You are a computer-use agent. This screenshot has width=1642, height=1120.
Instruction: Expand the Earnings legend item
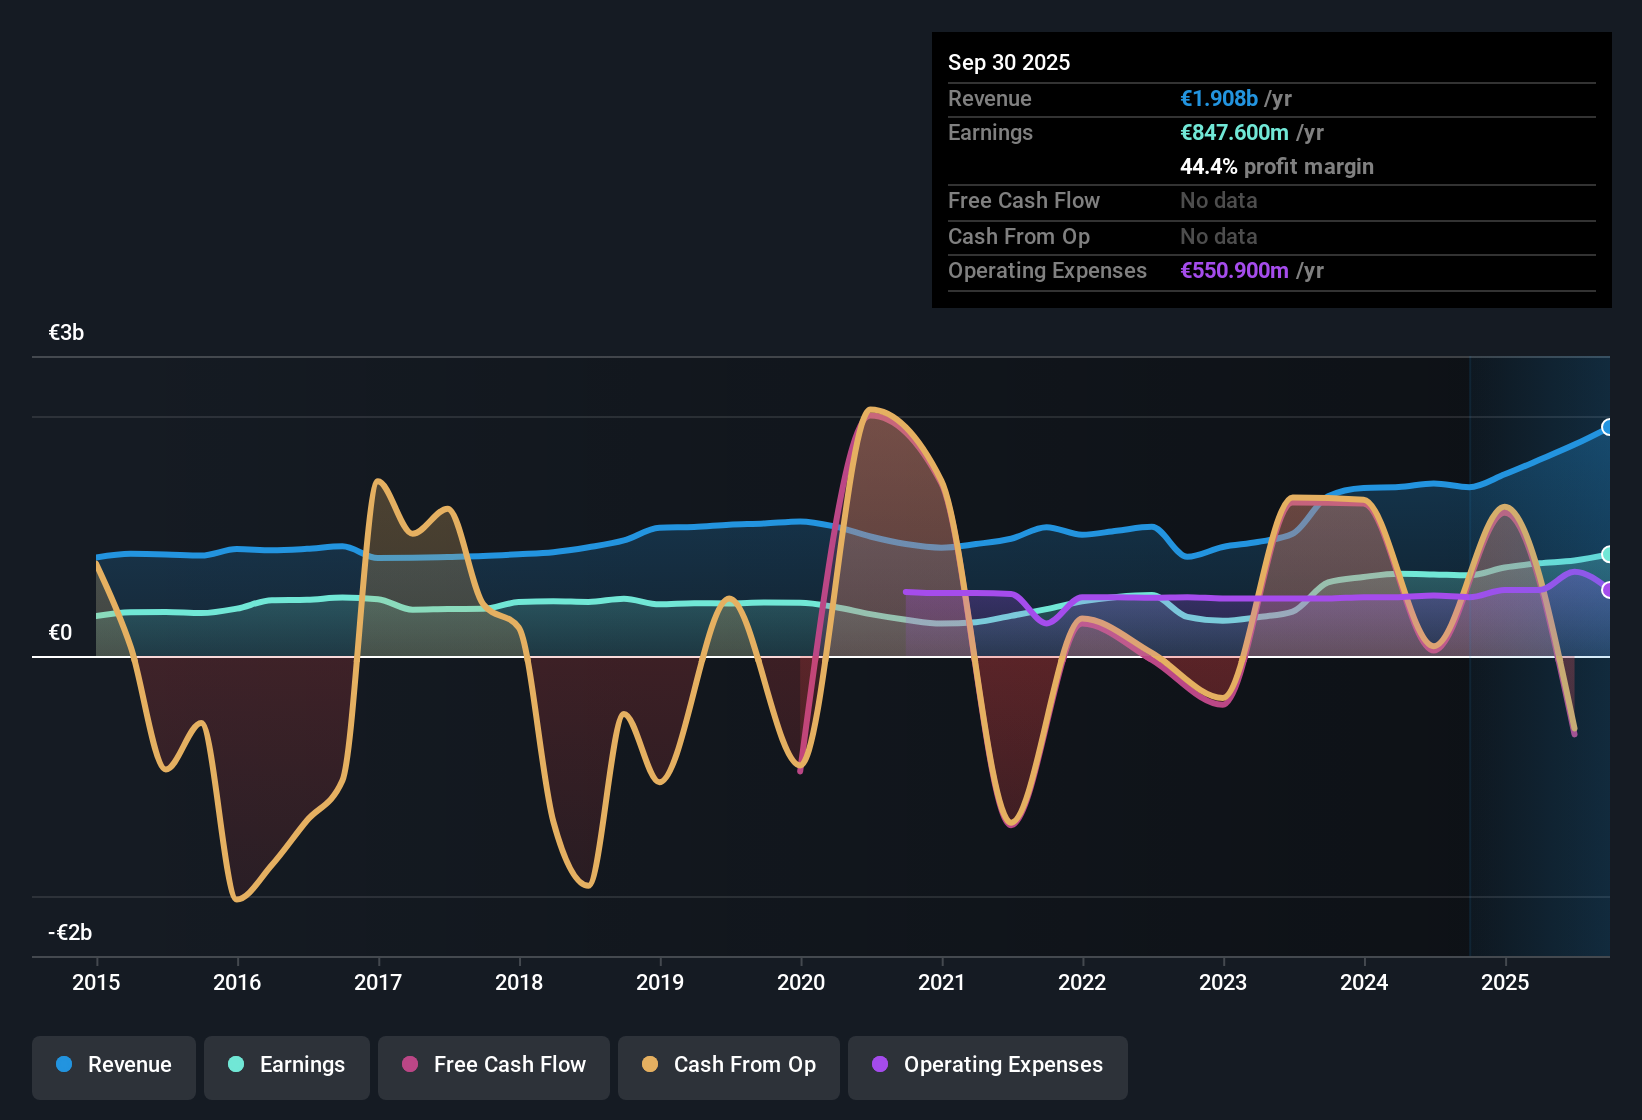tap(286, 1065)
